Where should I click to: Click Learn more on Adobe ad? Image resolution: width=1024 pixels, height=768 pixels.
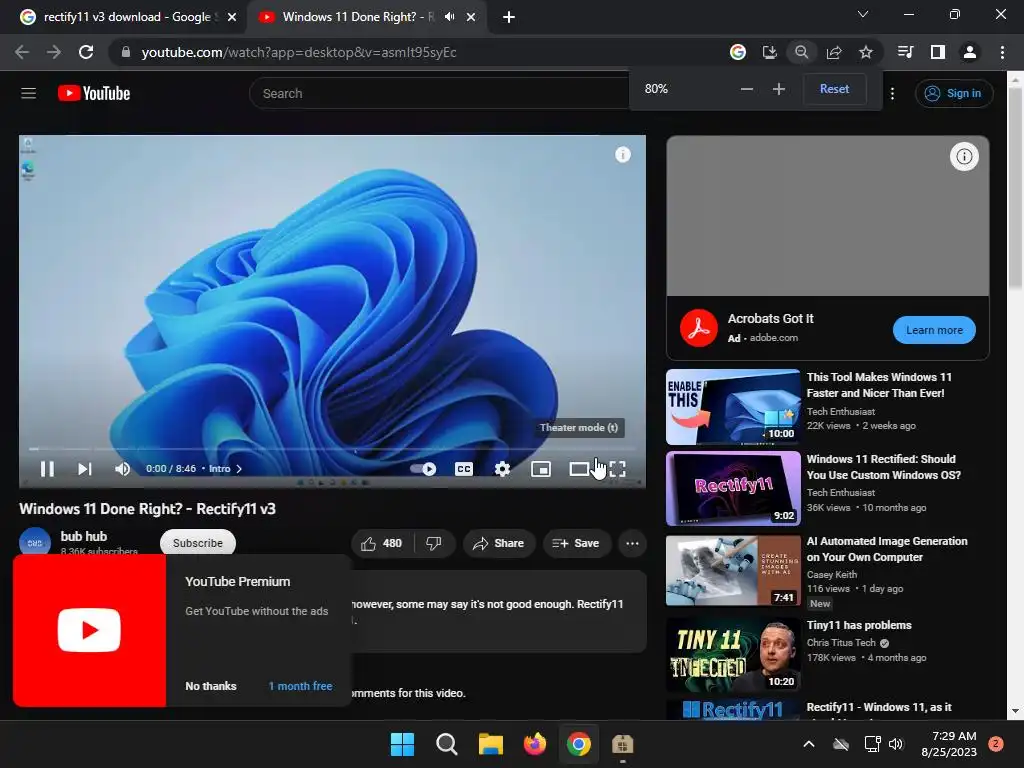[934, 330]
